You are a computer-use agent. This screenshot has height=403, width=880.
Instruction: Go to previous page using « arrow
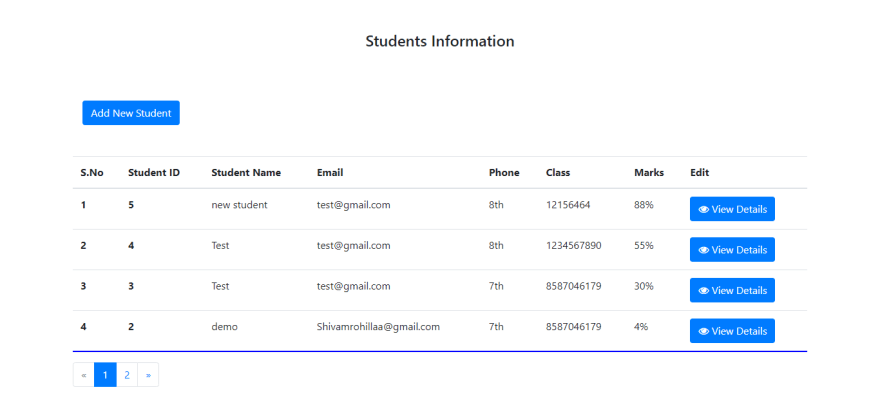point(84,375)
